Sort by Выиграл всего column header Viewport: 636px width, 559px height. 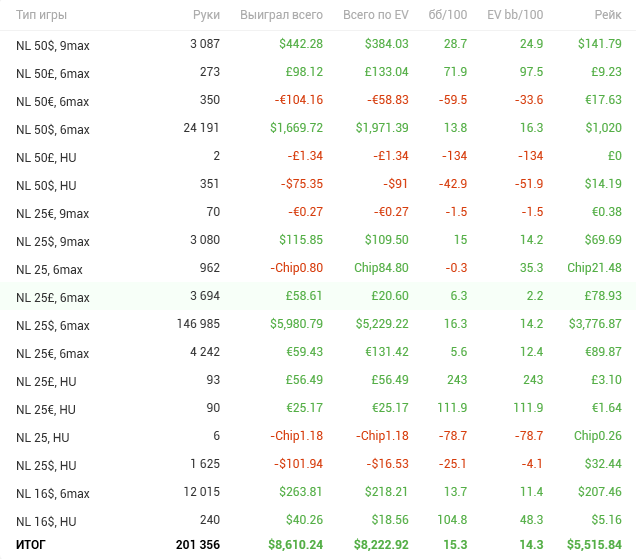pos(281,15)
